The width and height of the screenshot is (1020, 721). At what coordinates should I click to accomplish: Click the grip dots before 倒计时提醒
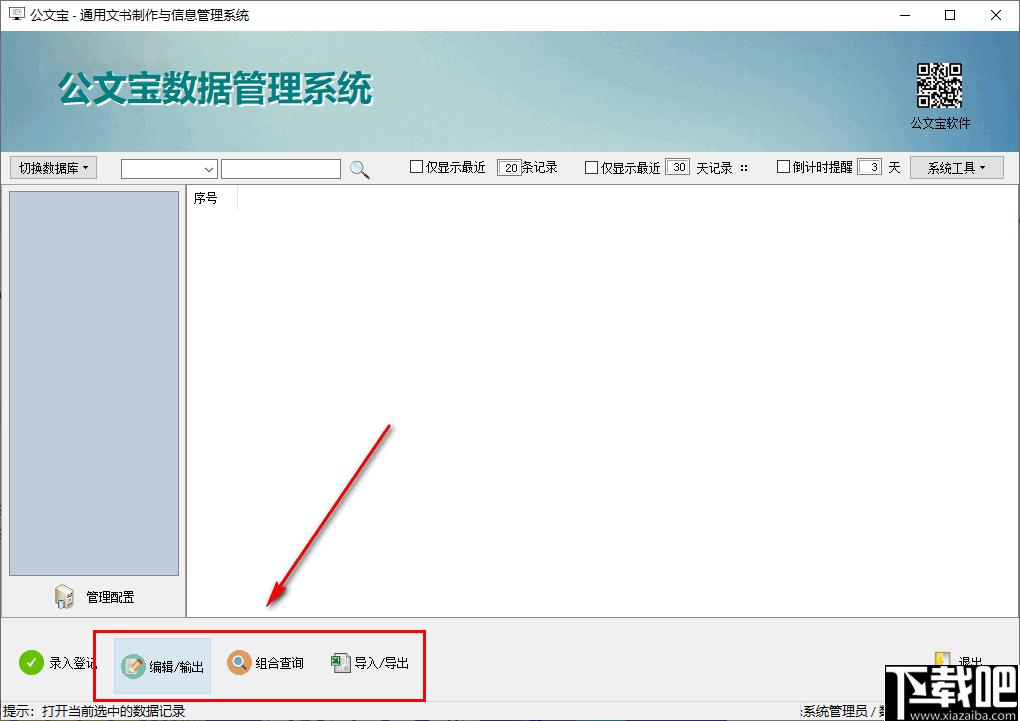744,168
